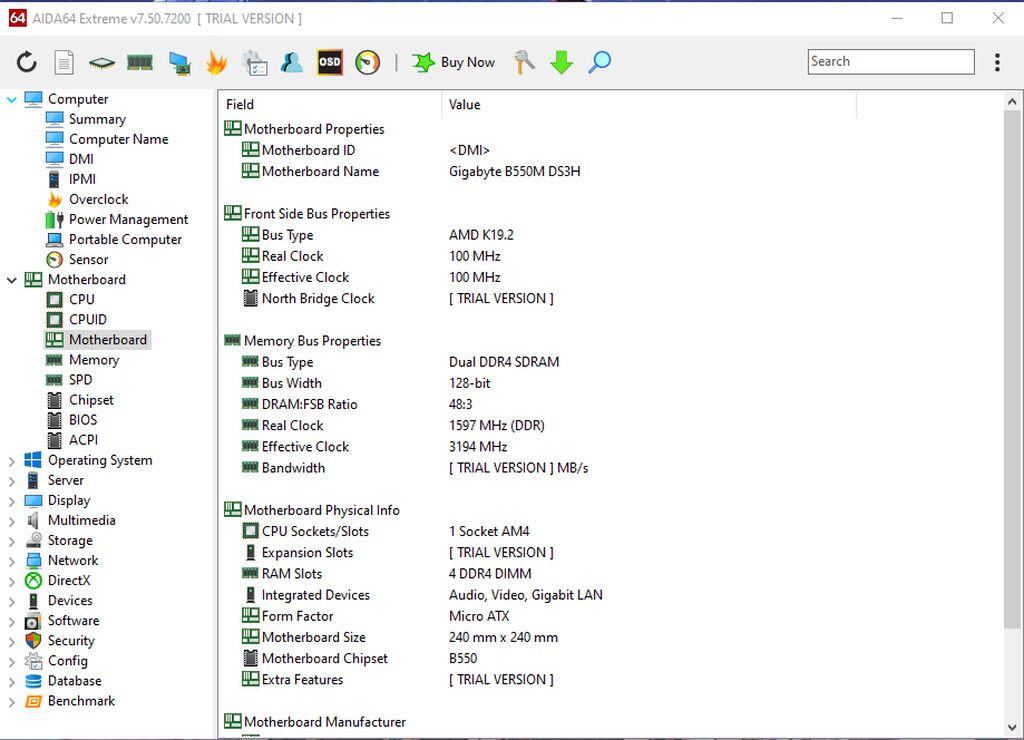The width and height of the screenshot is (1024, 740).
Task: Select the Overclock tree entry
Action: click(98, 199)
